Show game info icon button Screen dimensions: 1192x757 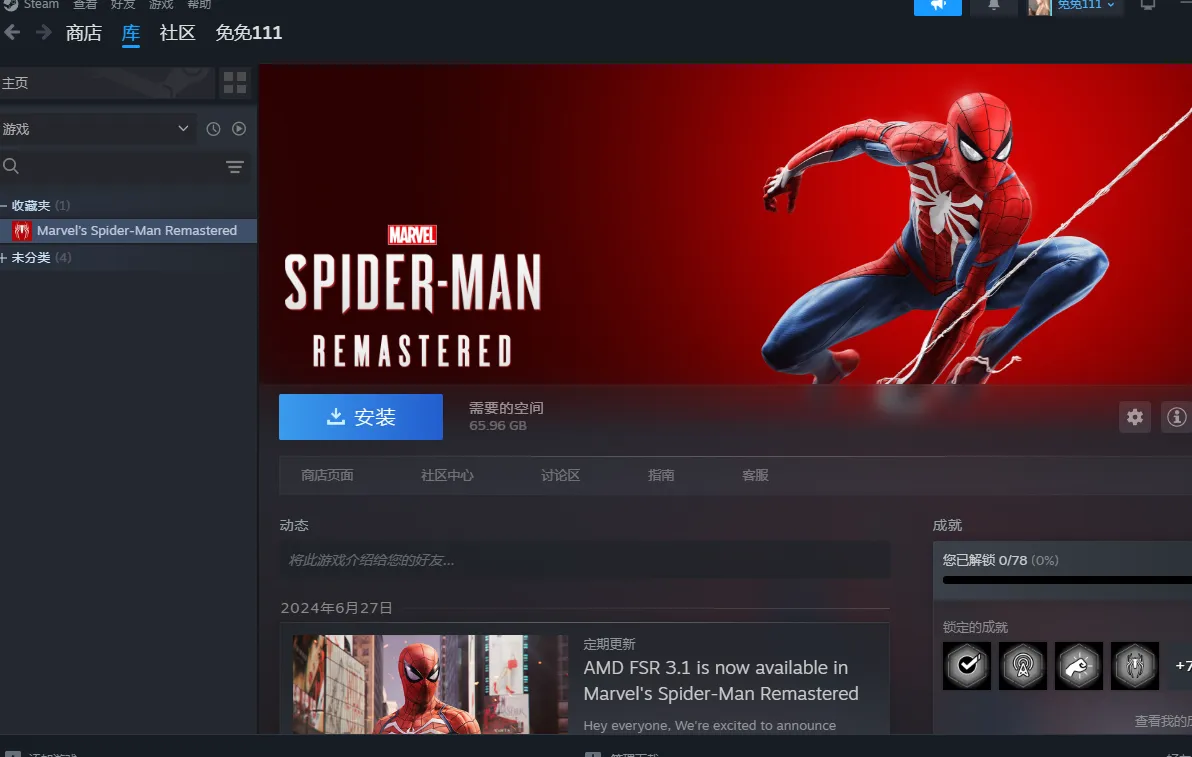point(1177,417)
